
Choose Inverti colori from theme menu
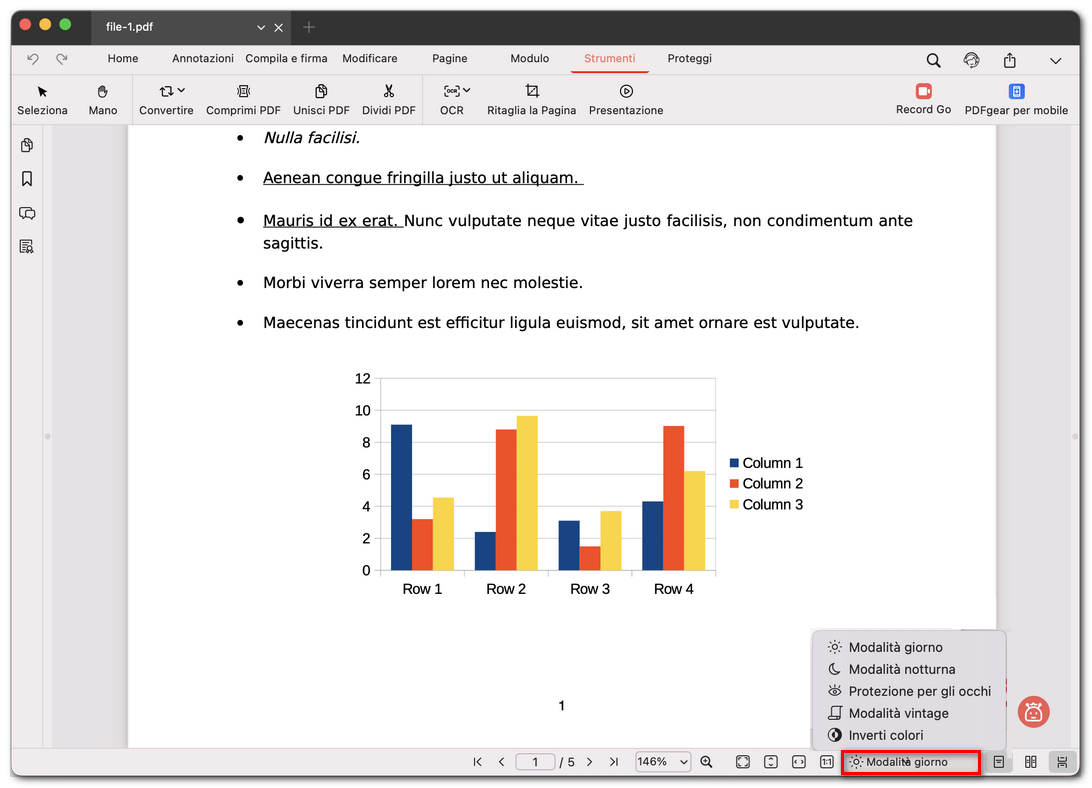[885, 735]
